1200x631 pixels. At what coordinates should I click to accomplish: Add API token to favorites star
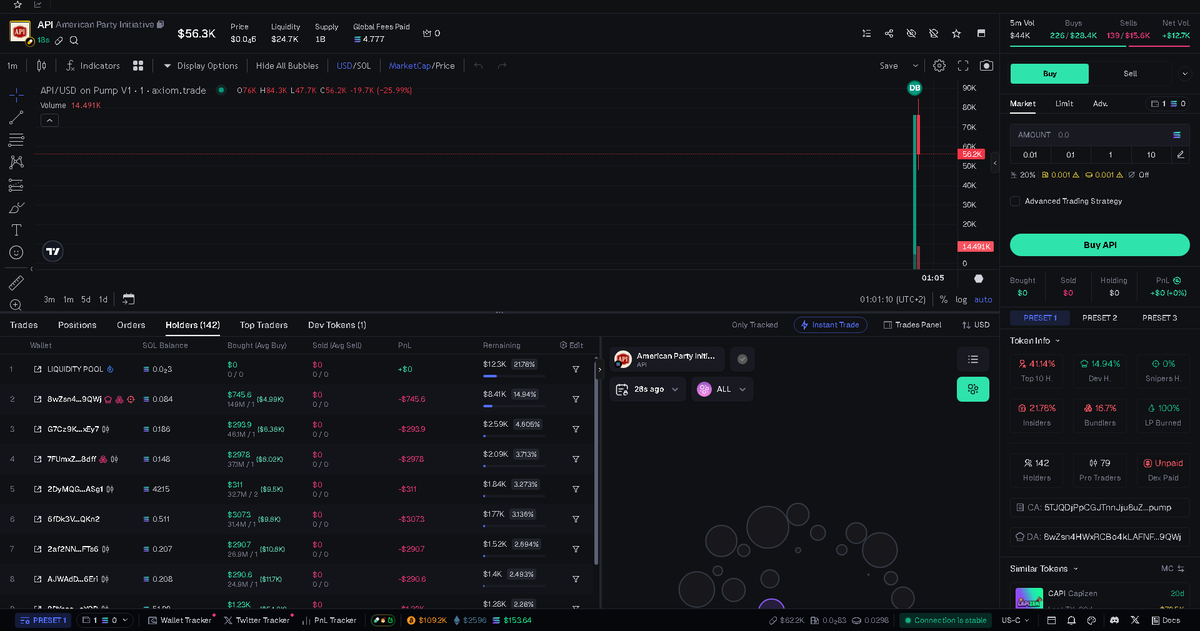pos(956,33)
